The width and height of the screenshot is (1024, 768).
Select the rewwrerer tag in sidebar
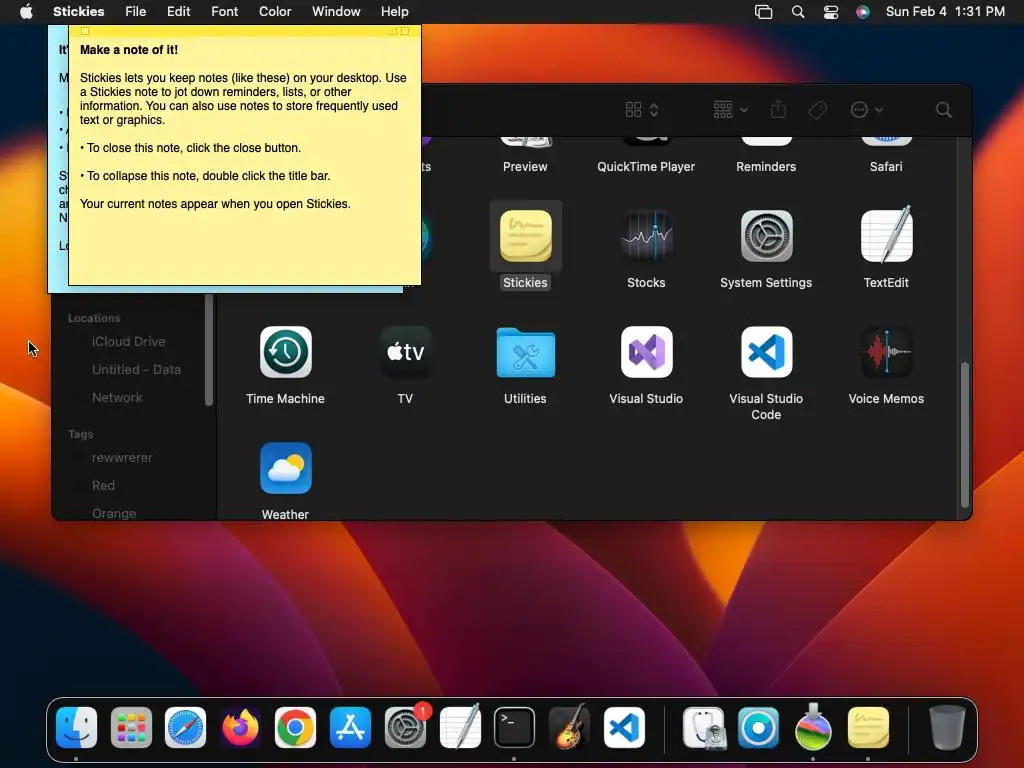click(x=122, y=458)
